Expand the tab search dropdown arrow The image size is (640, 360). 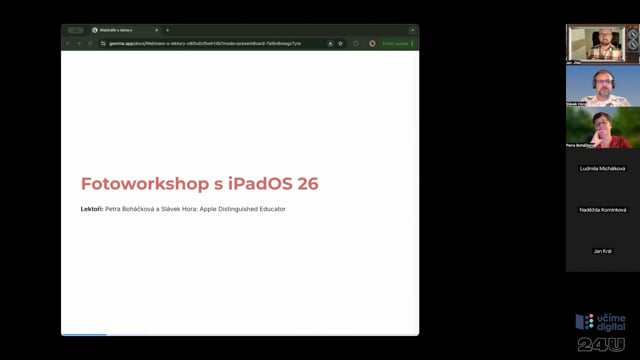[413, 30]
